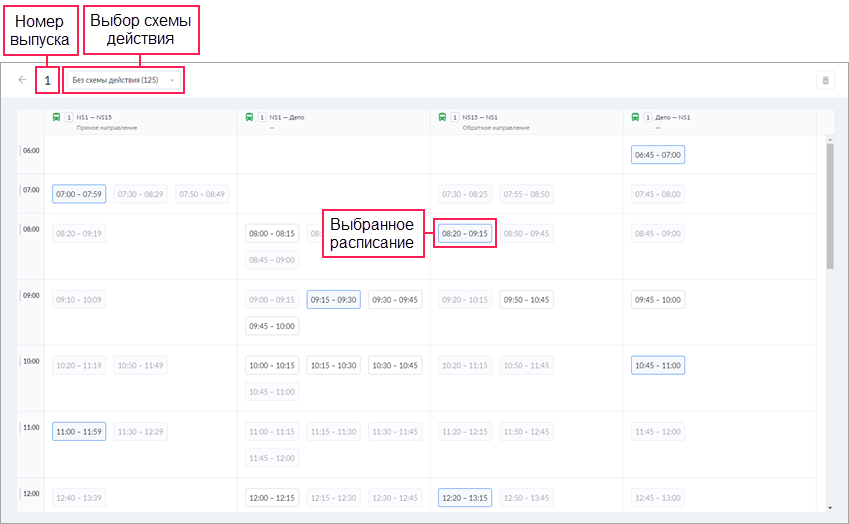Click the 07:30 - 08:25 slot
849x524 pixels.
(465, 194)
